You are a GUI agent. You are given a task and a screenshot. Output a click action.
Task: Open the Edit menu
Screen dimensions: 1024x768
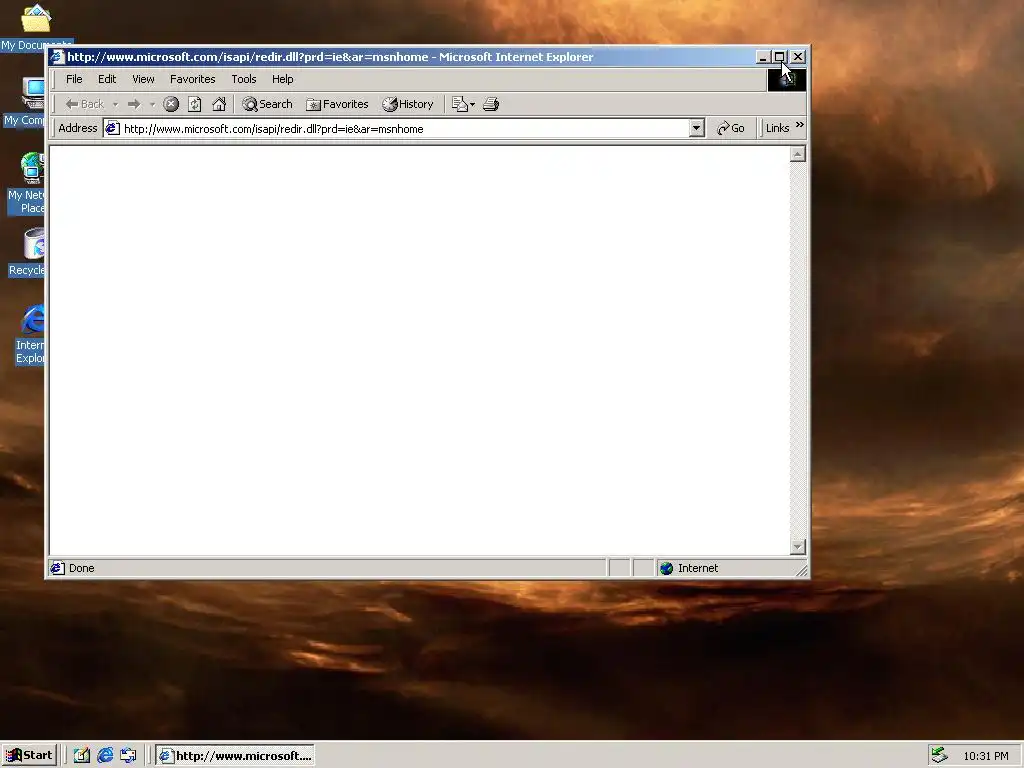click(x=107, y=79)
